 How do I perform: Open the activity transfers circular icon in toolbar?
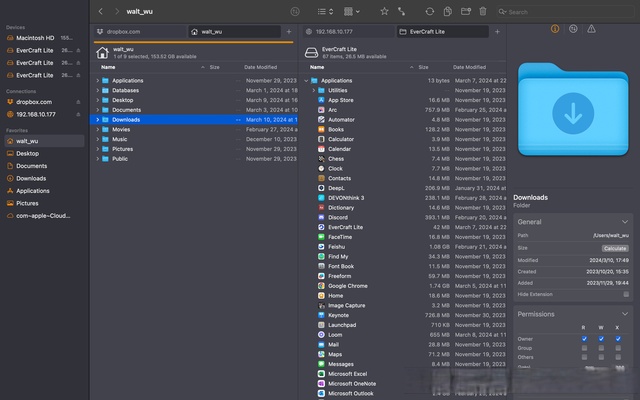click(295, 11)
